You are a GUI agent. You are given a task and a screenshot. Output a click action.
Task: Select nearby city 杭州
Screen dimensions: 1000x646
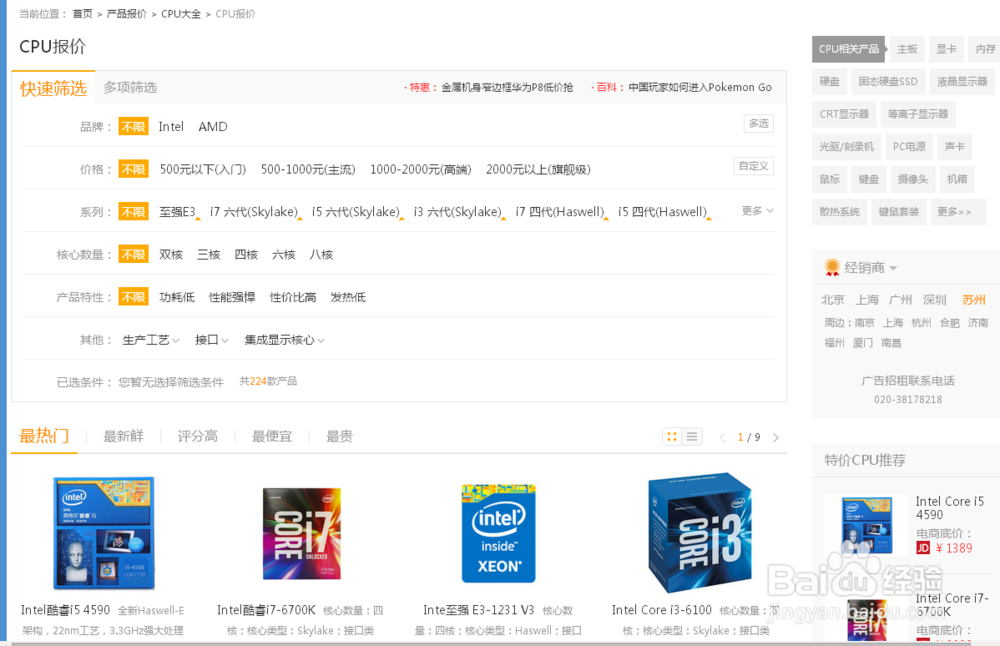pos(921,323)
